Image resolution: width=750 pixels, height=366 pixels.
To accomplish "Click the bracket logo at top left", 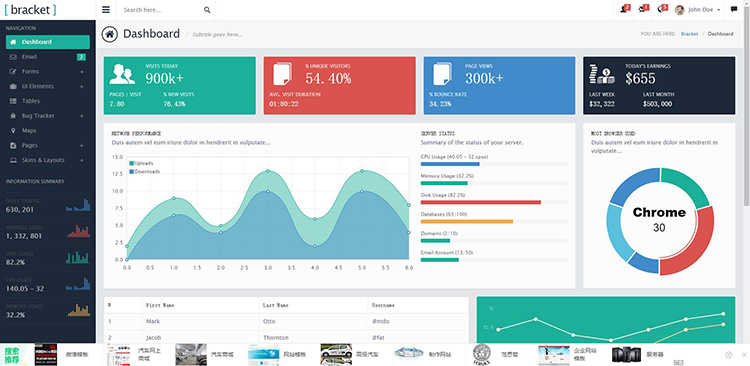I will (30, 10).
